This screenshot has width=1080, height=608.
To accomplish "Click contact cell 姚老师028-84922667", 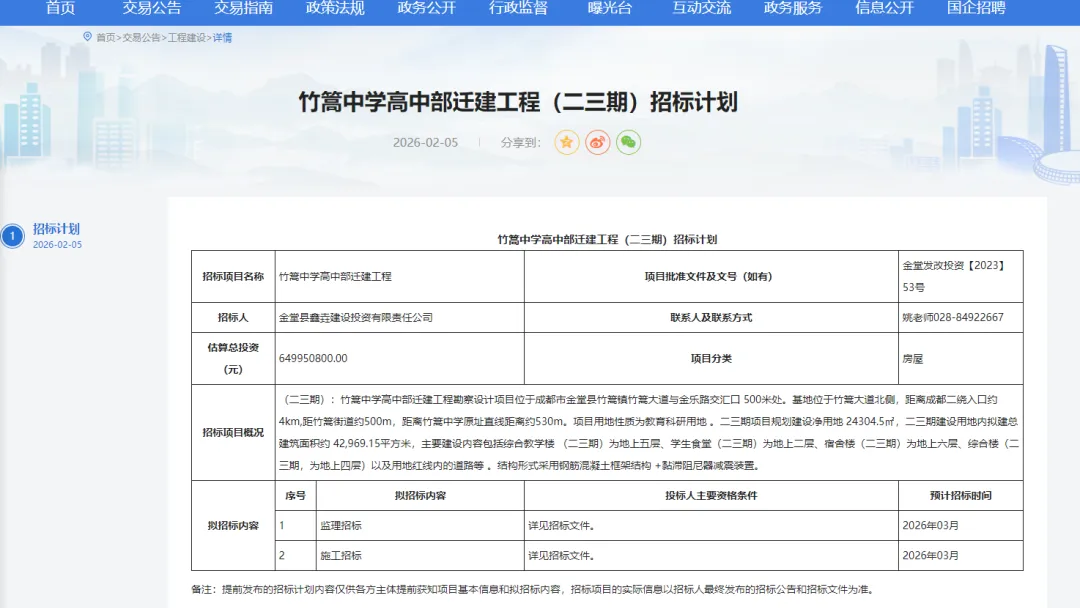I will tap(960, 317).
